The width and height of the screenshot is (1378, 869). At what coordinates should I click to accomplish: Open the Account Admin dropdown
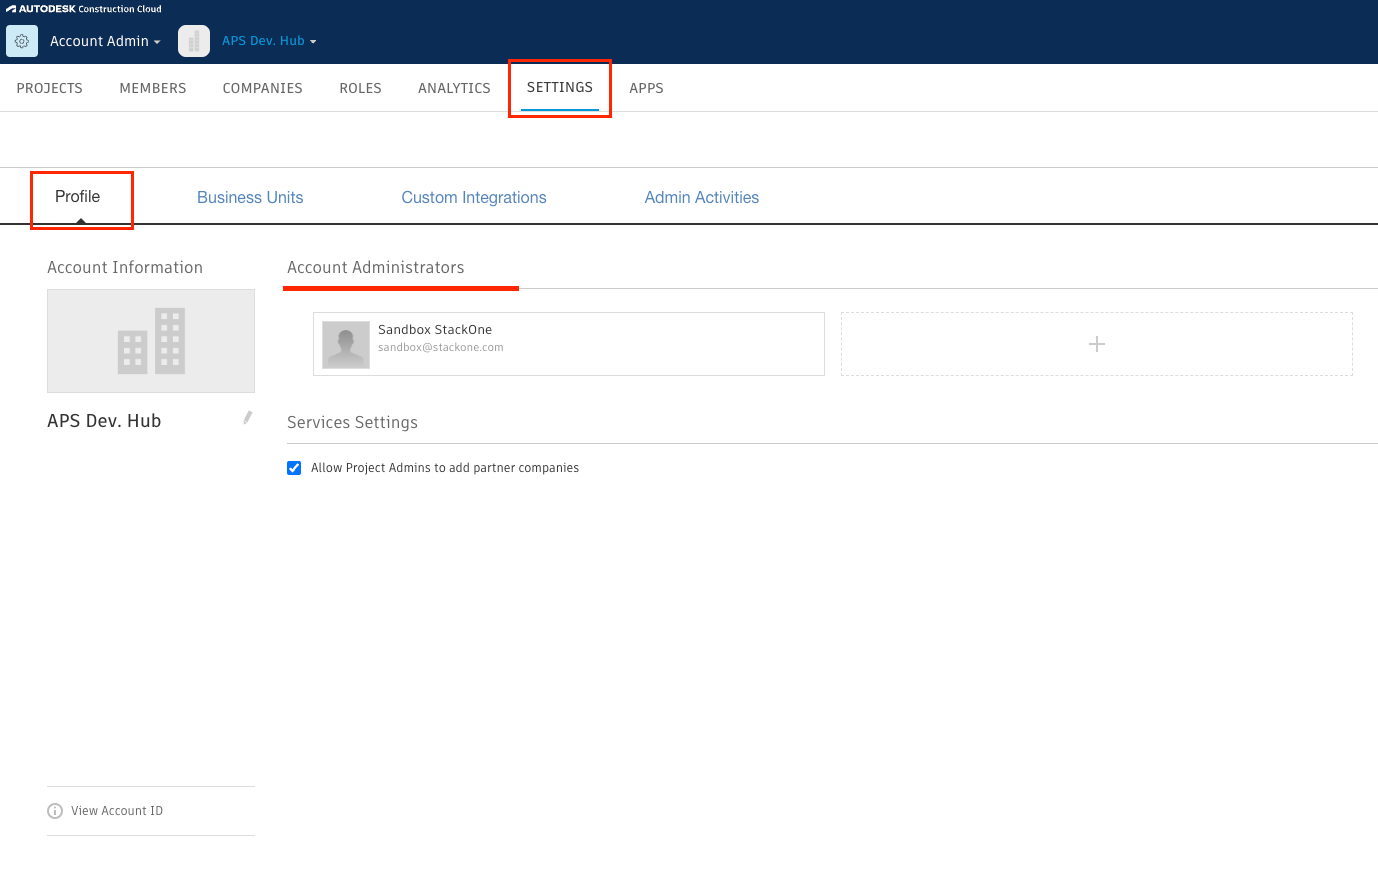click(105, 41)
